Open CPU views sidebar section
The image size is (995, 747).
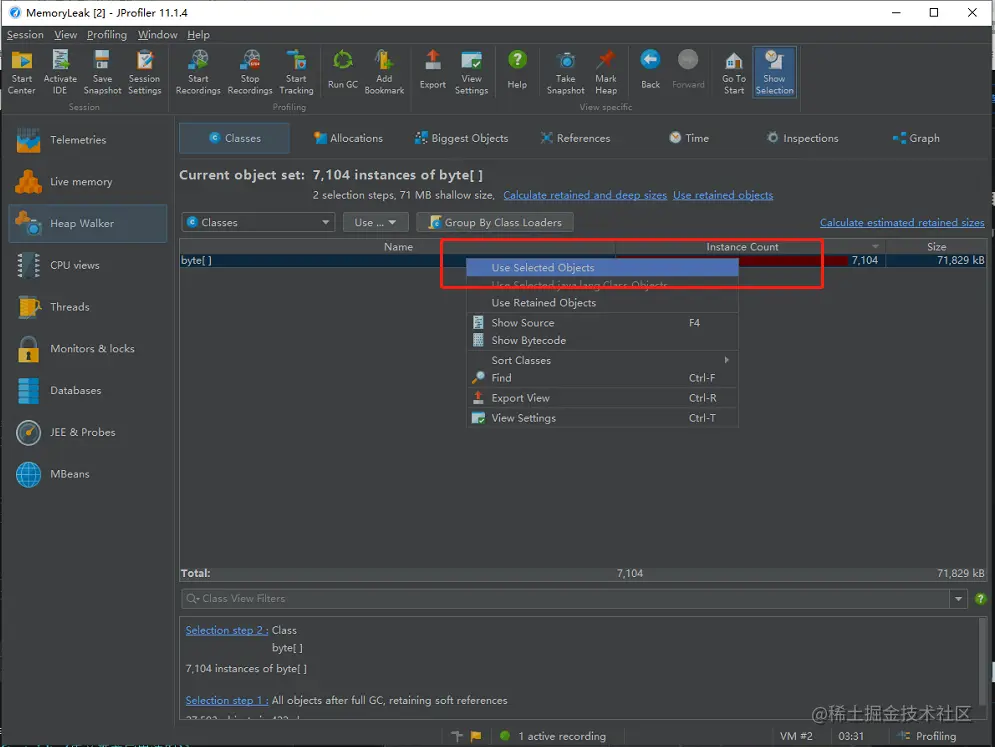(88, 265)
